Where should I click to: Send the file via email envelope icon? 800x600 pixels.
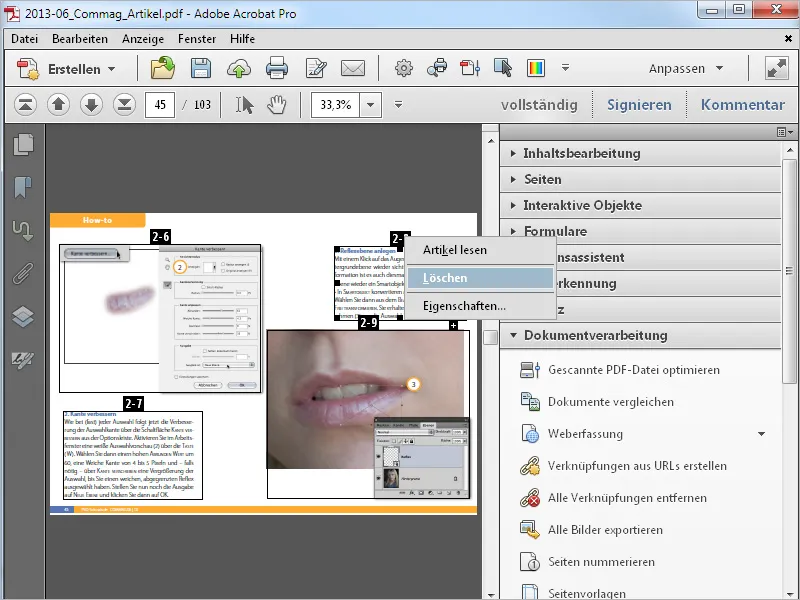point(352,69)
